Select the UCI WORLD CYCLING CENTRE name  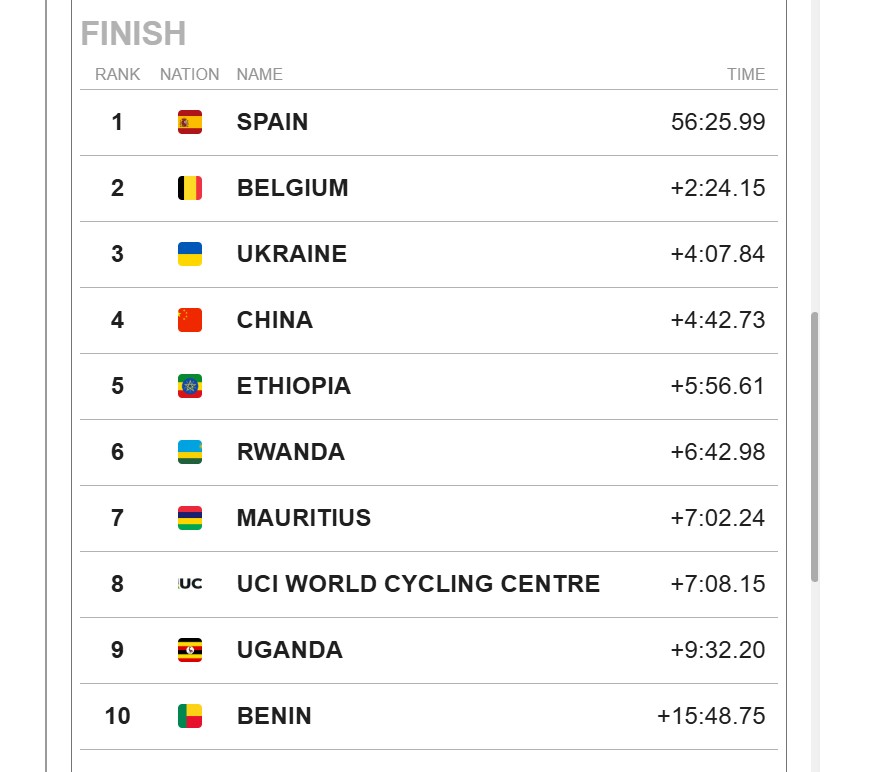point(418,584)
